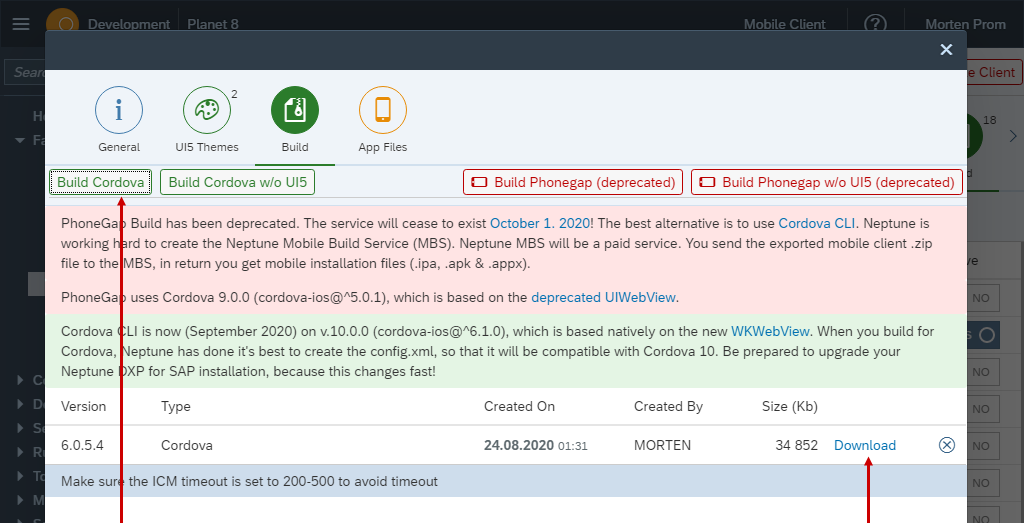
Task: Open the deprecated UIWebView link
Action: pos(603,298)
